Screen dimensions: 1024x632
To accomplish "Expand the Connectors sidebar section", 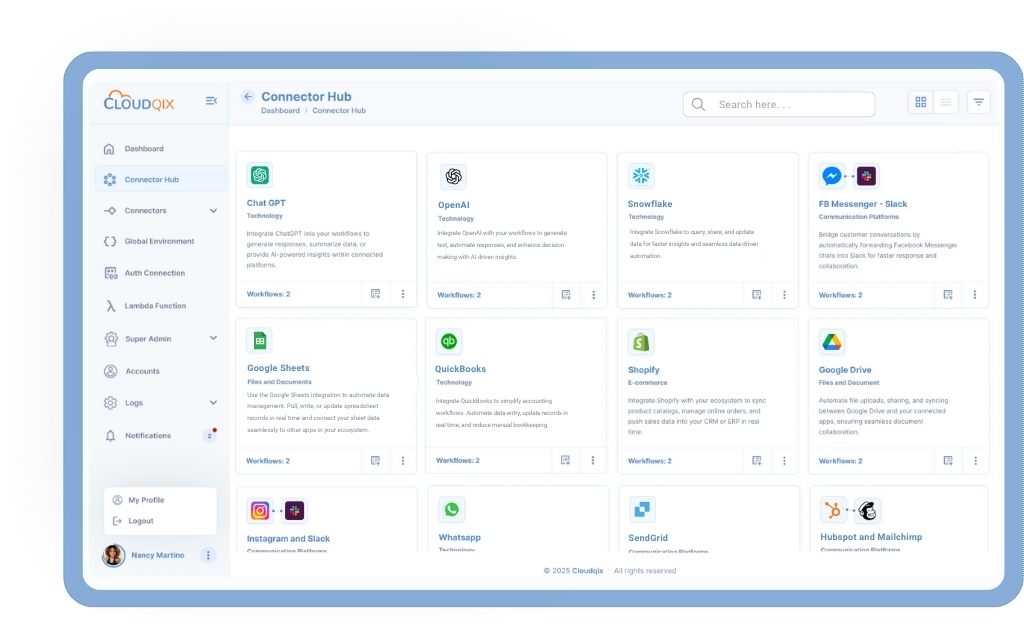I will (213, 211).
